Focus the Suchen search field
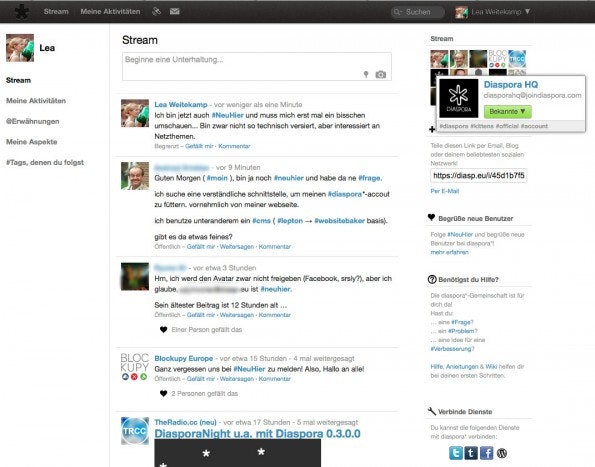This screenshot has width=595, height=467. pyautogui.click(x=417, y=12)
